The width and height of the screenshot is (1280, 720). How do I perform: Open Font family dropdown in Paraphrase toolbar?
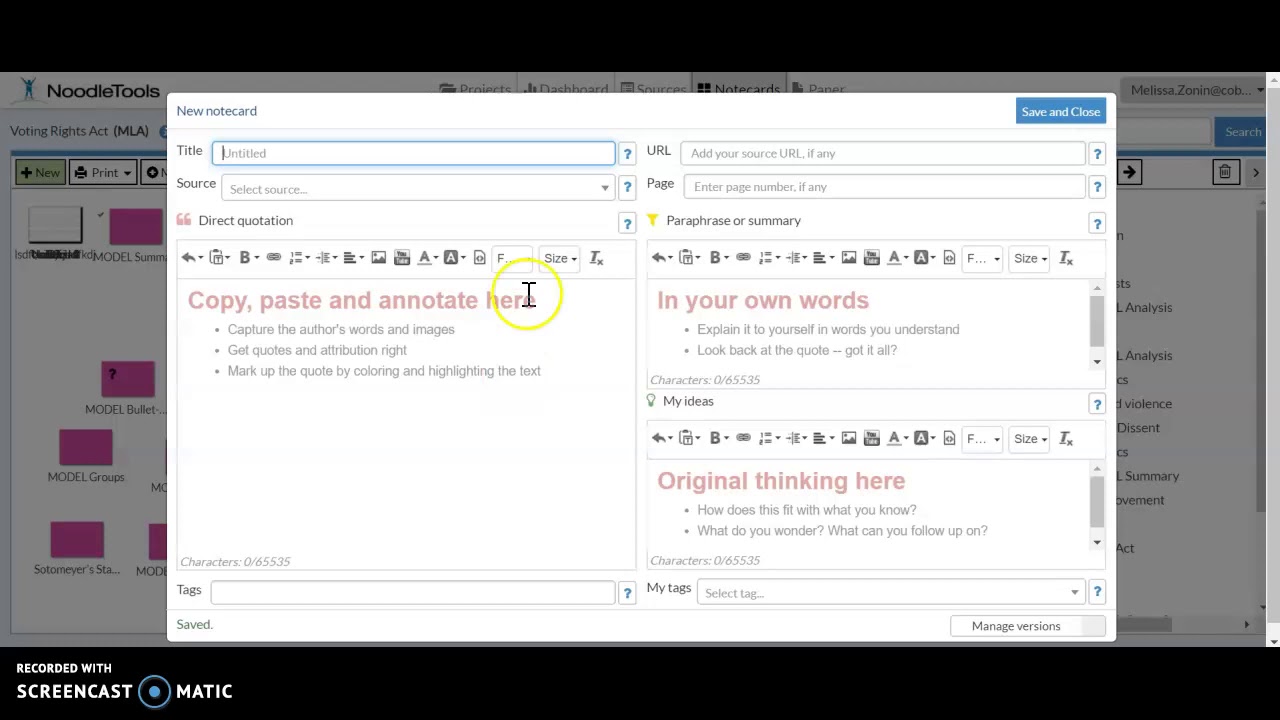pos(983,258)
